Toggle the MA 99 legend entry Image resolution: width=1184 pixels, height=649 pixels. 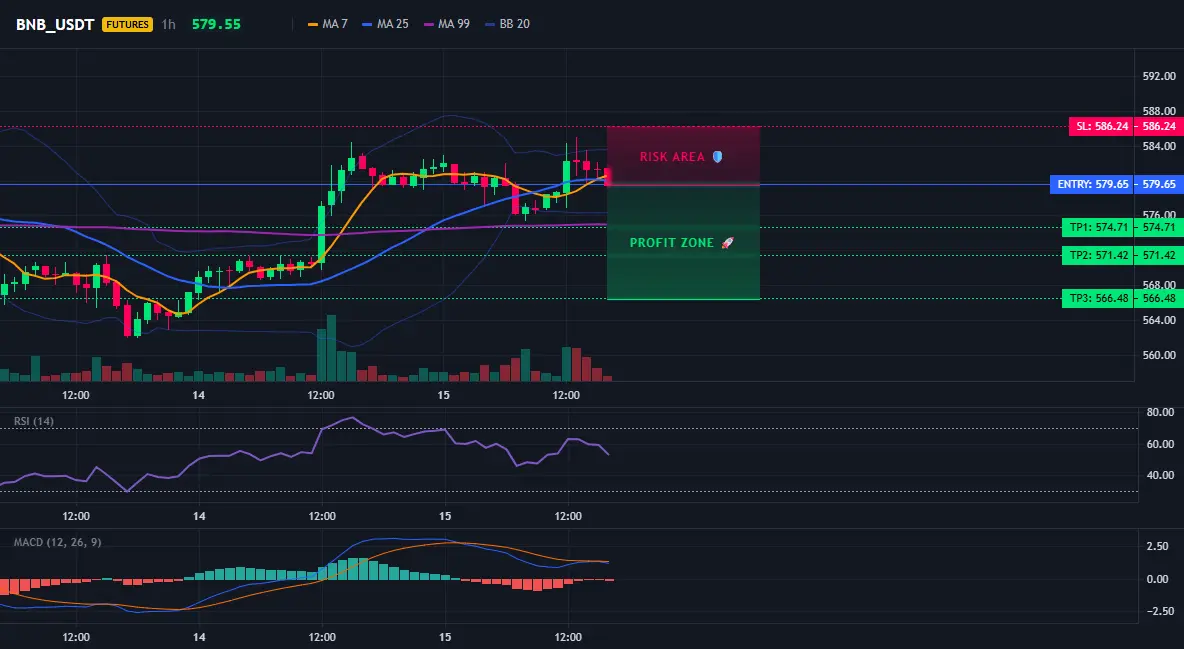point(447,24)
